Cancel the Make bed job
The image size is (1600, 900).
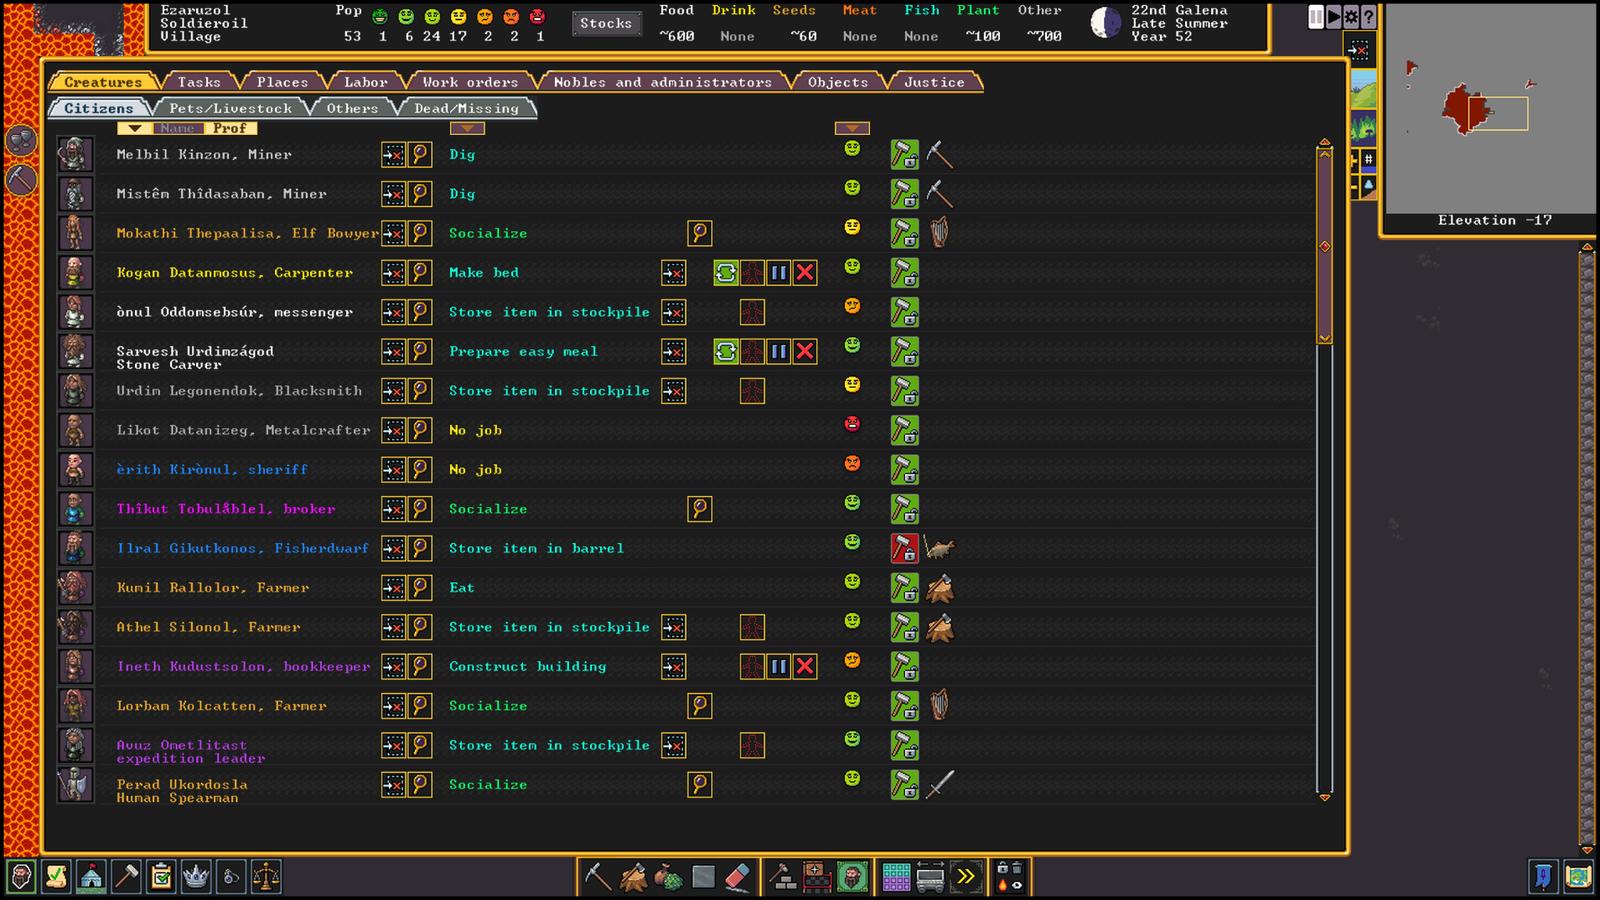coord(805,272)
